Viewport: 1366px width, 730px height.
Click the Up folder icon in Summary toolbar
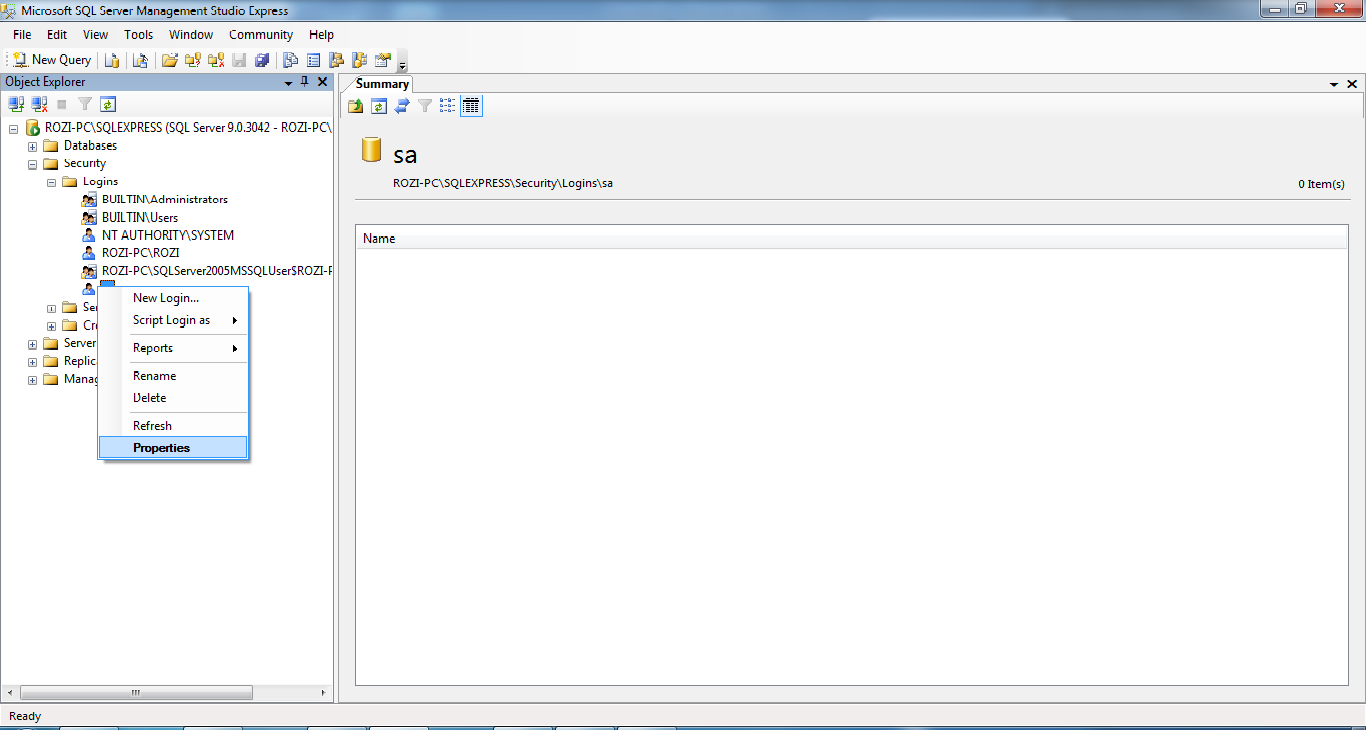coord(356,105)
